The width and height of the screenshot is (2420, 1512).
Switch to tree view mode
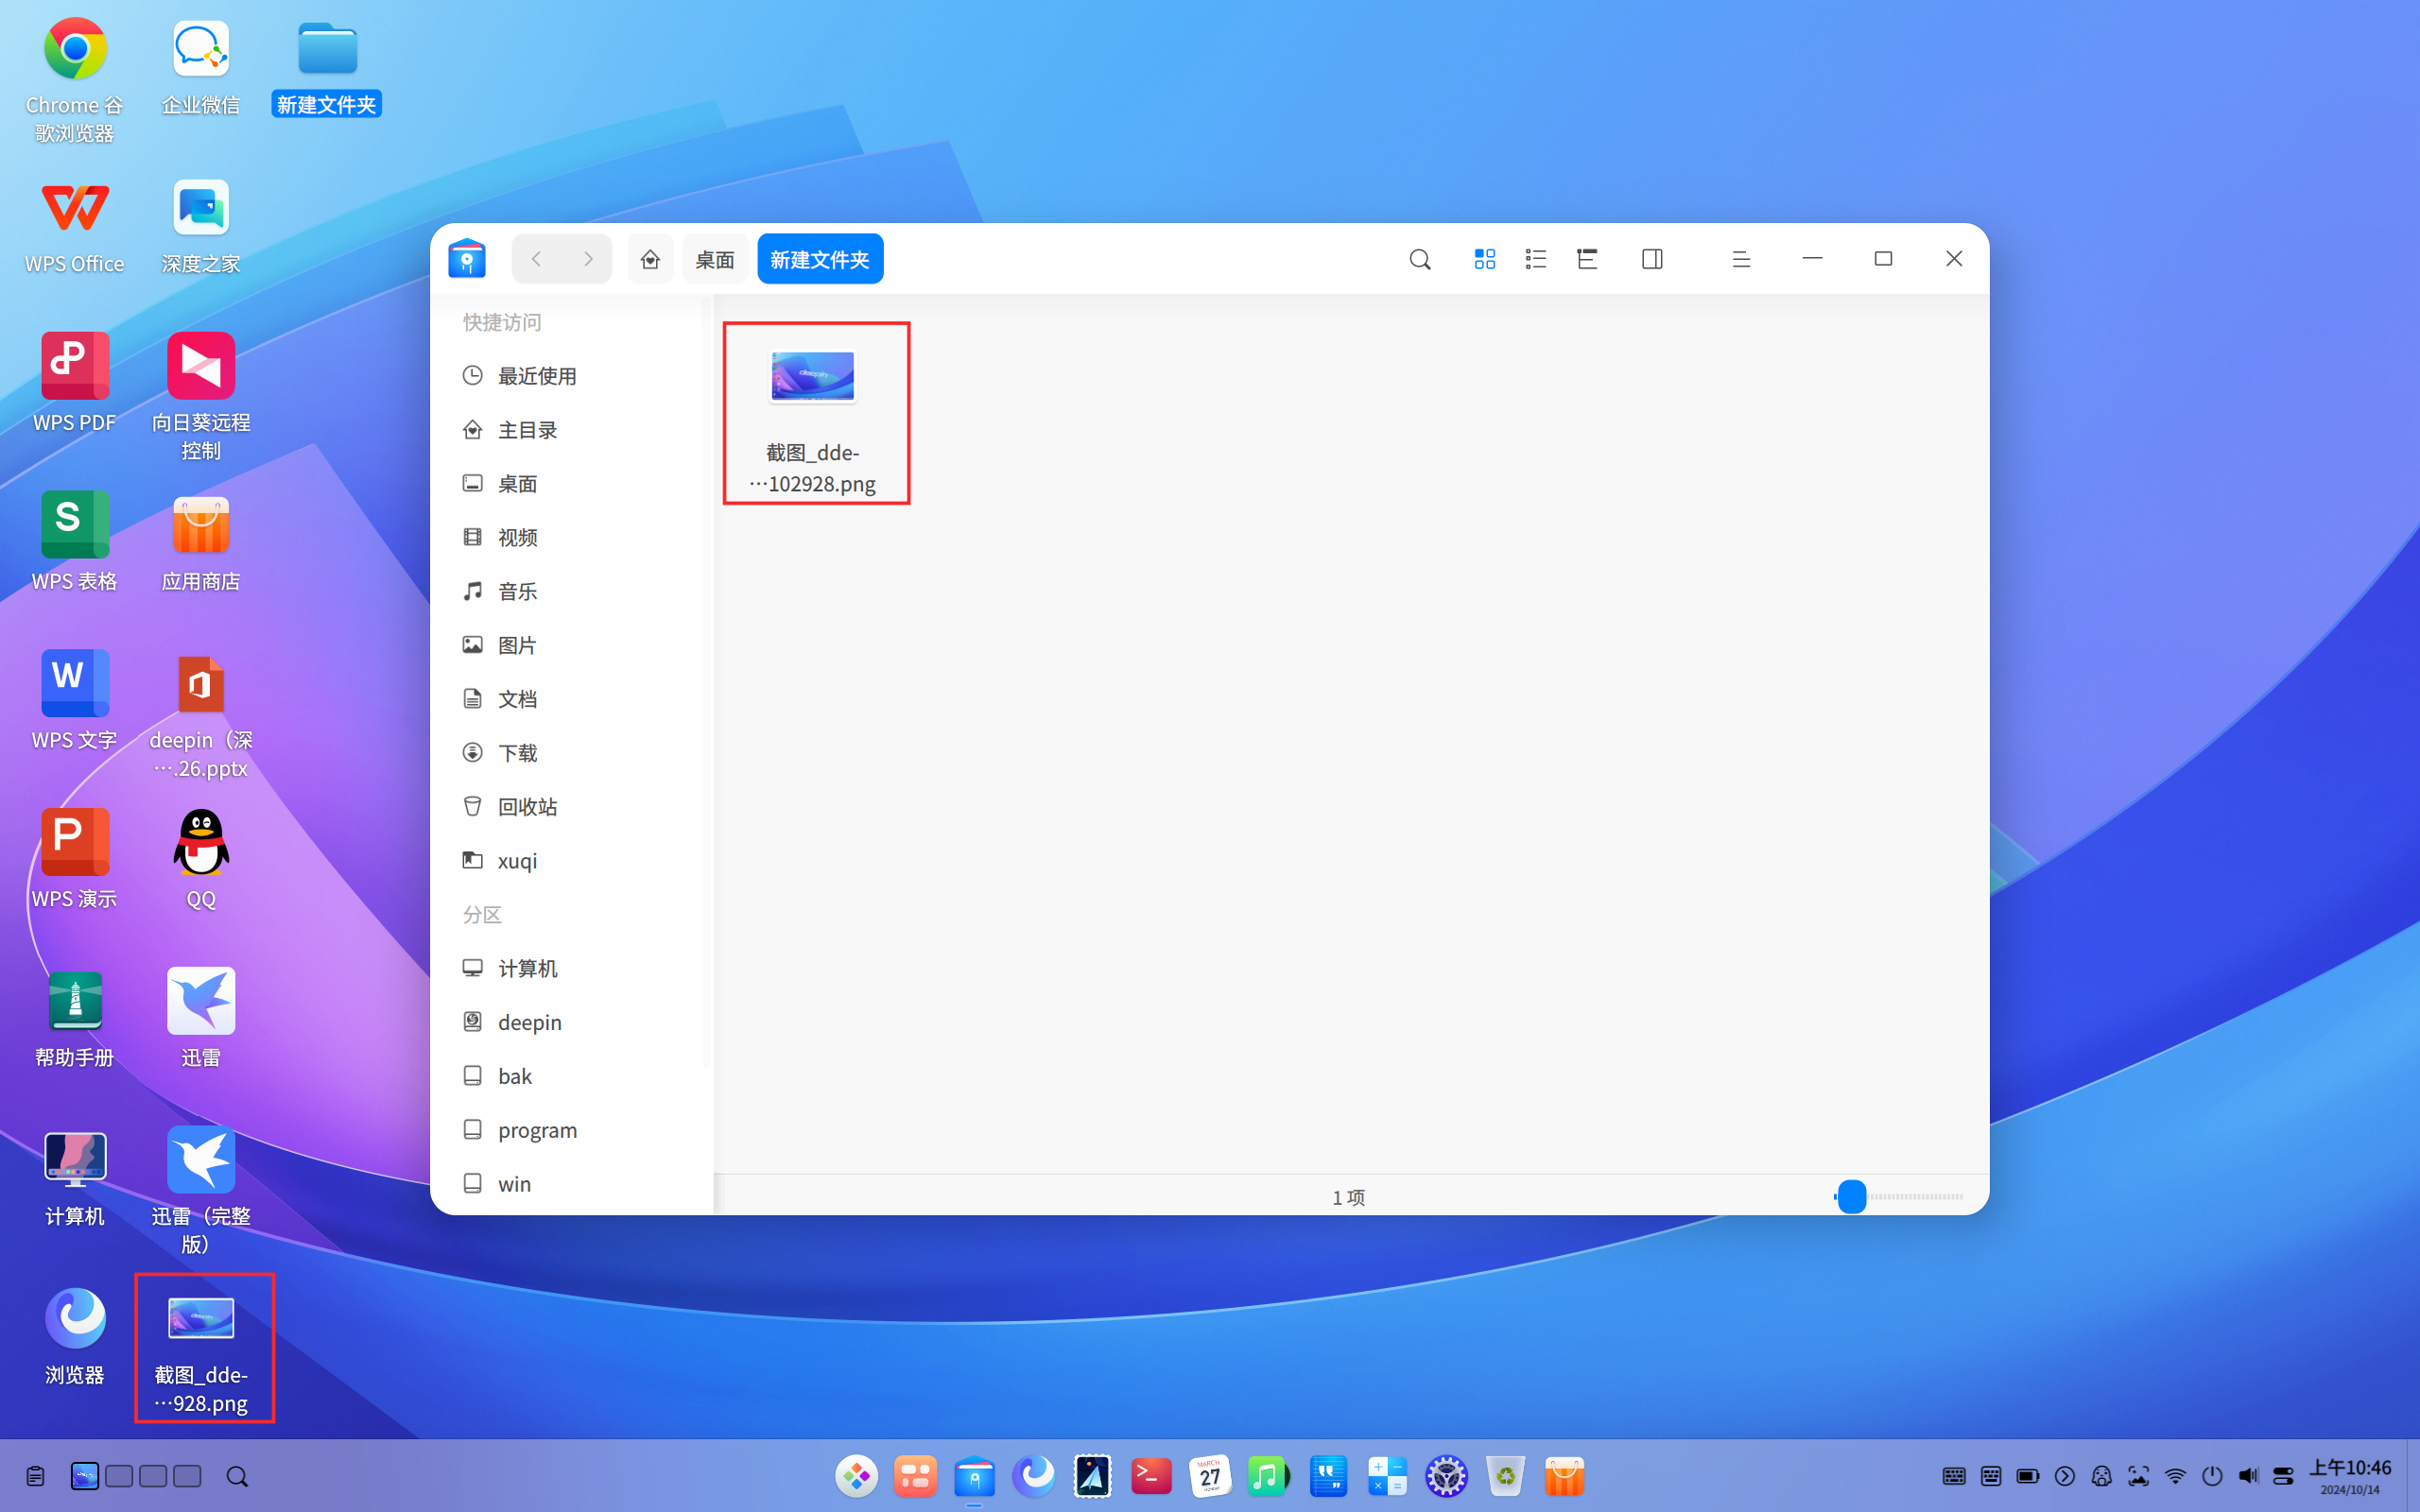click(1587, 260)
